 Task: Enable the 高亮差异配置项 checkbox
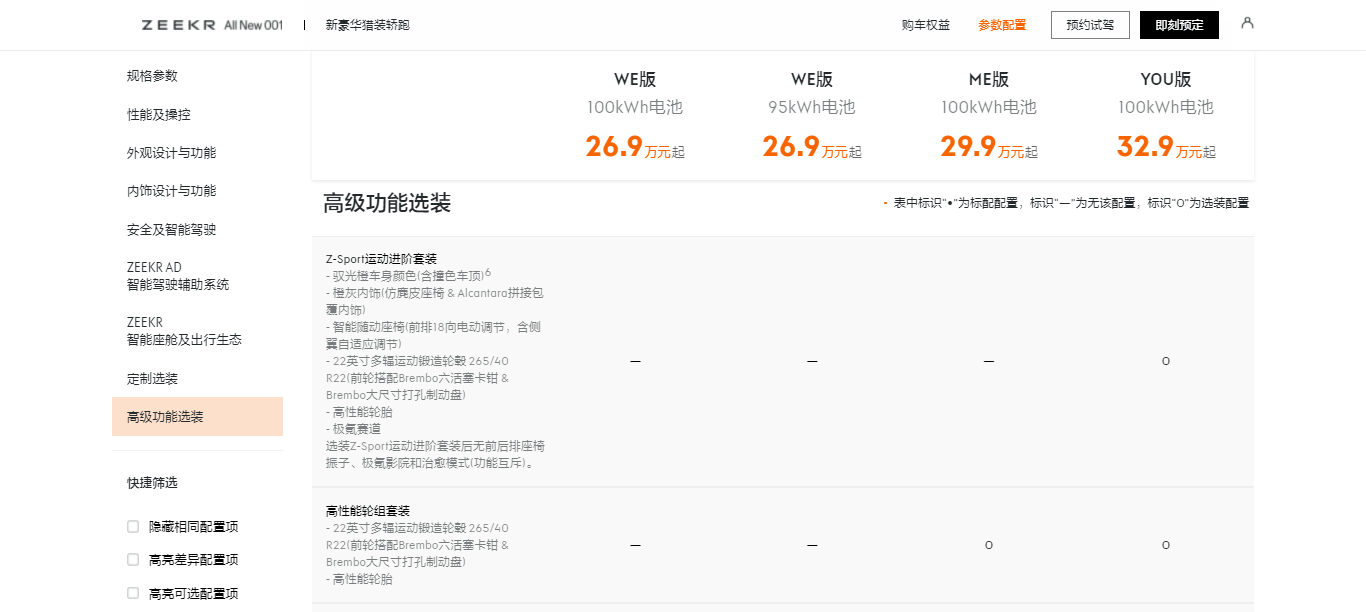click(133, 559)
